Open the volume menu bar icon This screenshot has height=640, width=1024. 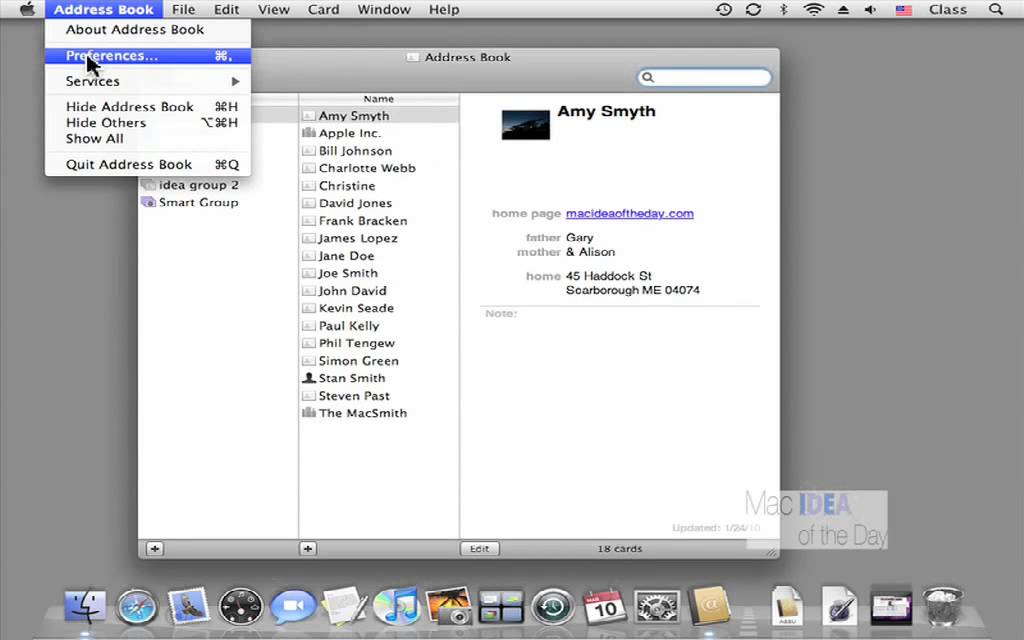click(x=870, y=10)
